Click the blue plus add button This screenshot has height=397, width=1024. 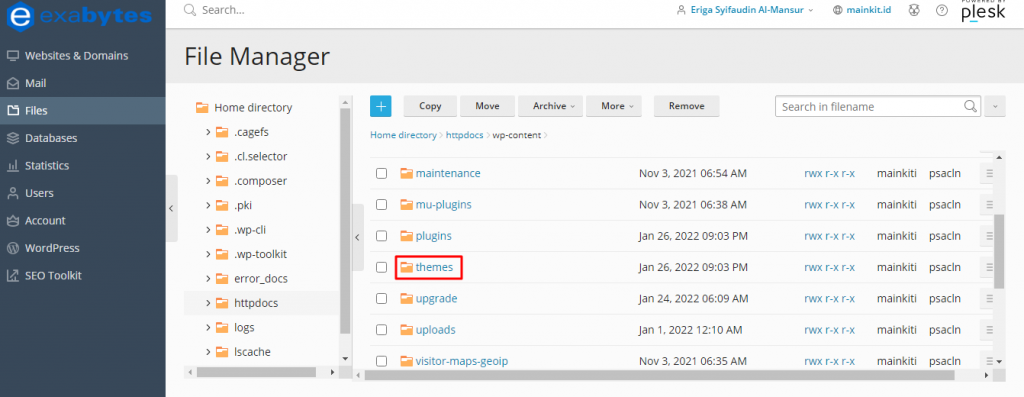[381, 106]
